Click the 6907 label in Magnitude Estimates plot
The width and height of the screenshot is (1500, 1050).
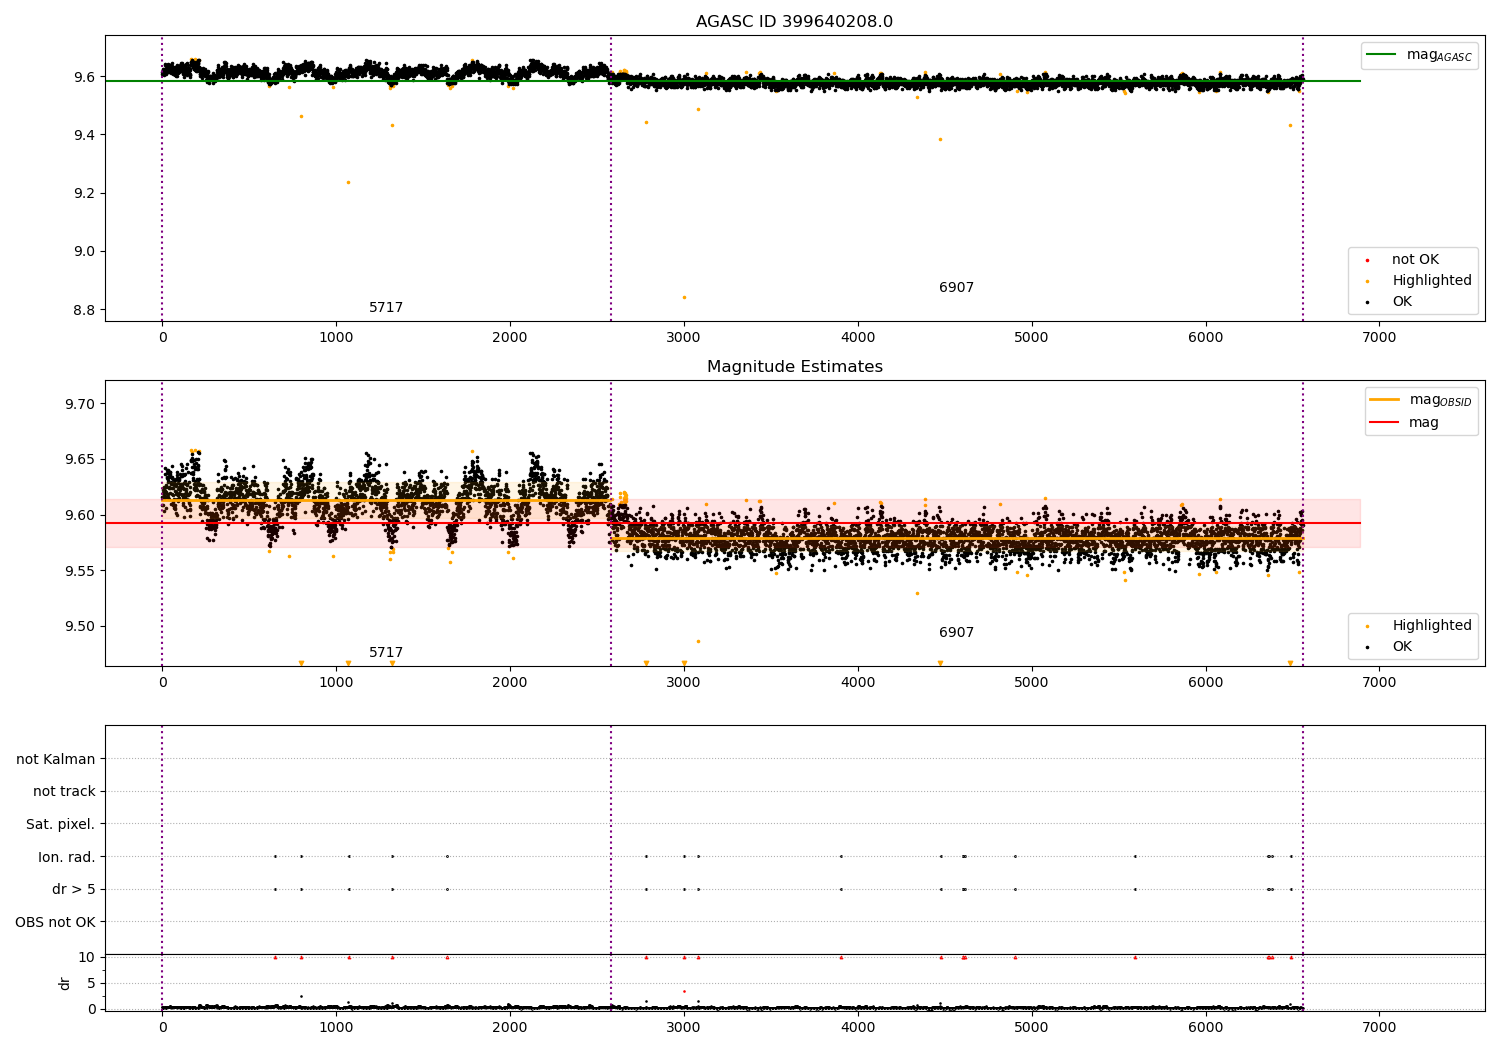coord(956,633)
